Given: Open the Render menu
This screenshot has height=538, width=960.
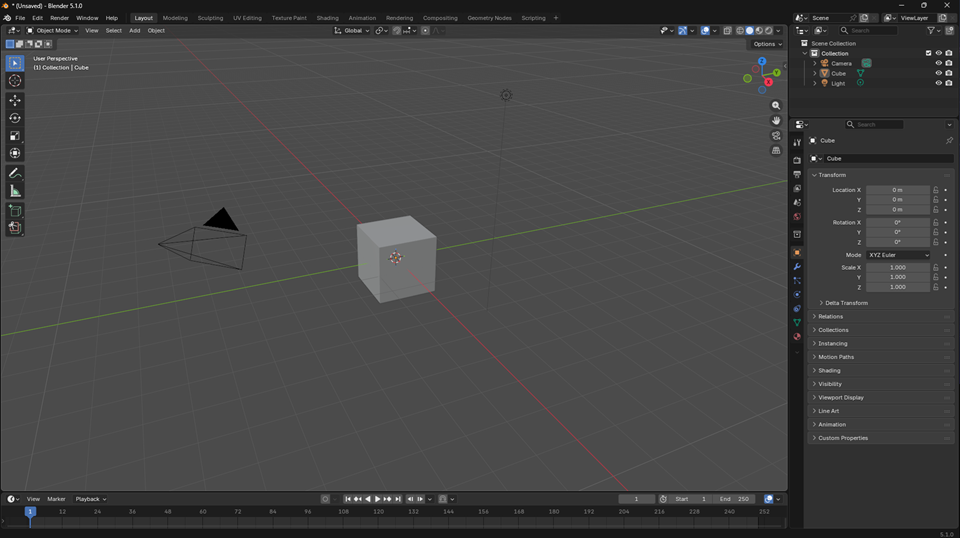Looking at the screenshot, I should coord(60,18).
